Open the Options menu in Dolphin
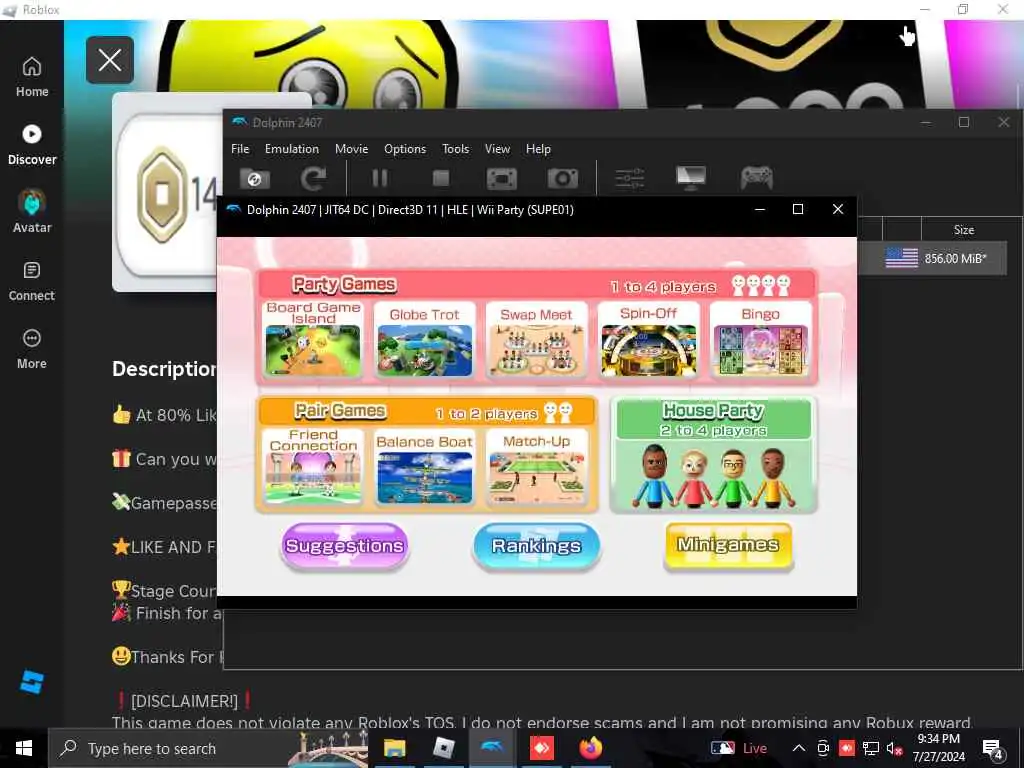Image resolution: width=1024 pixels, height=768 pixels. (405, 149)
